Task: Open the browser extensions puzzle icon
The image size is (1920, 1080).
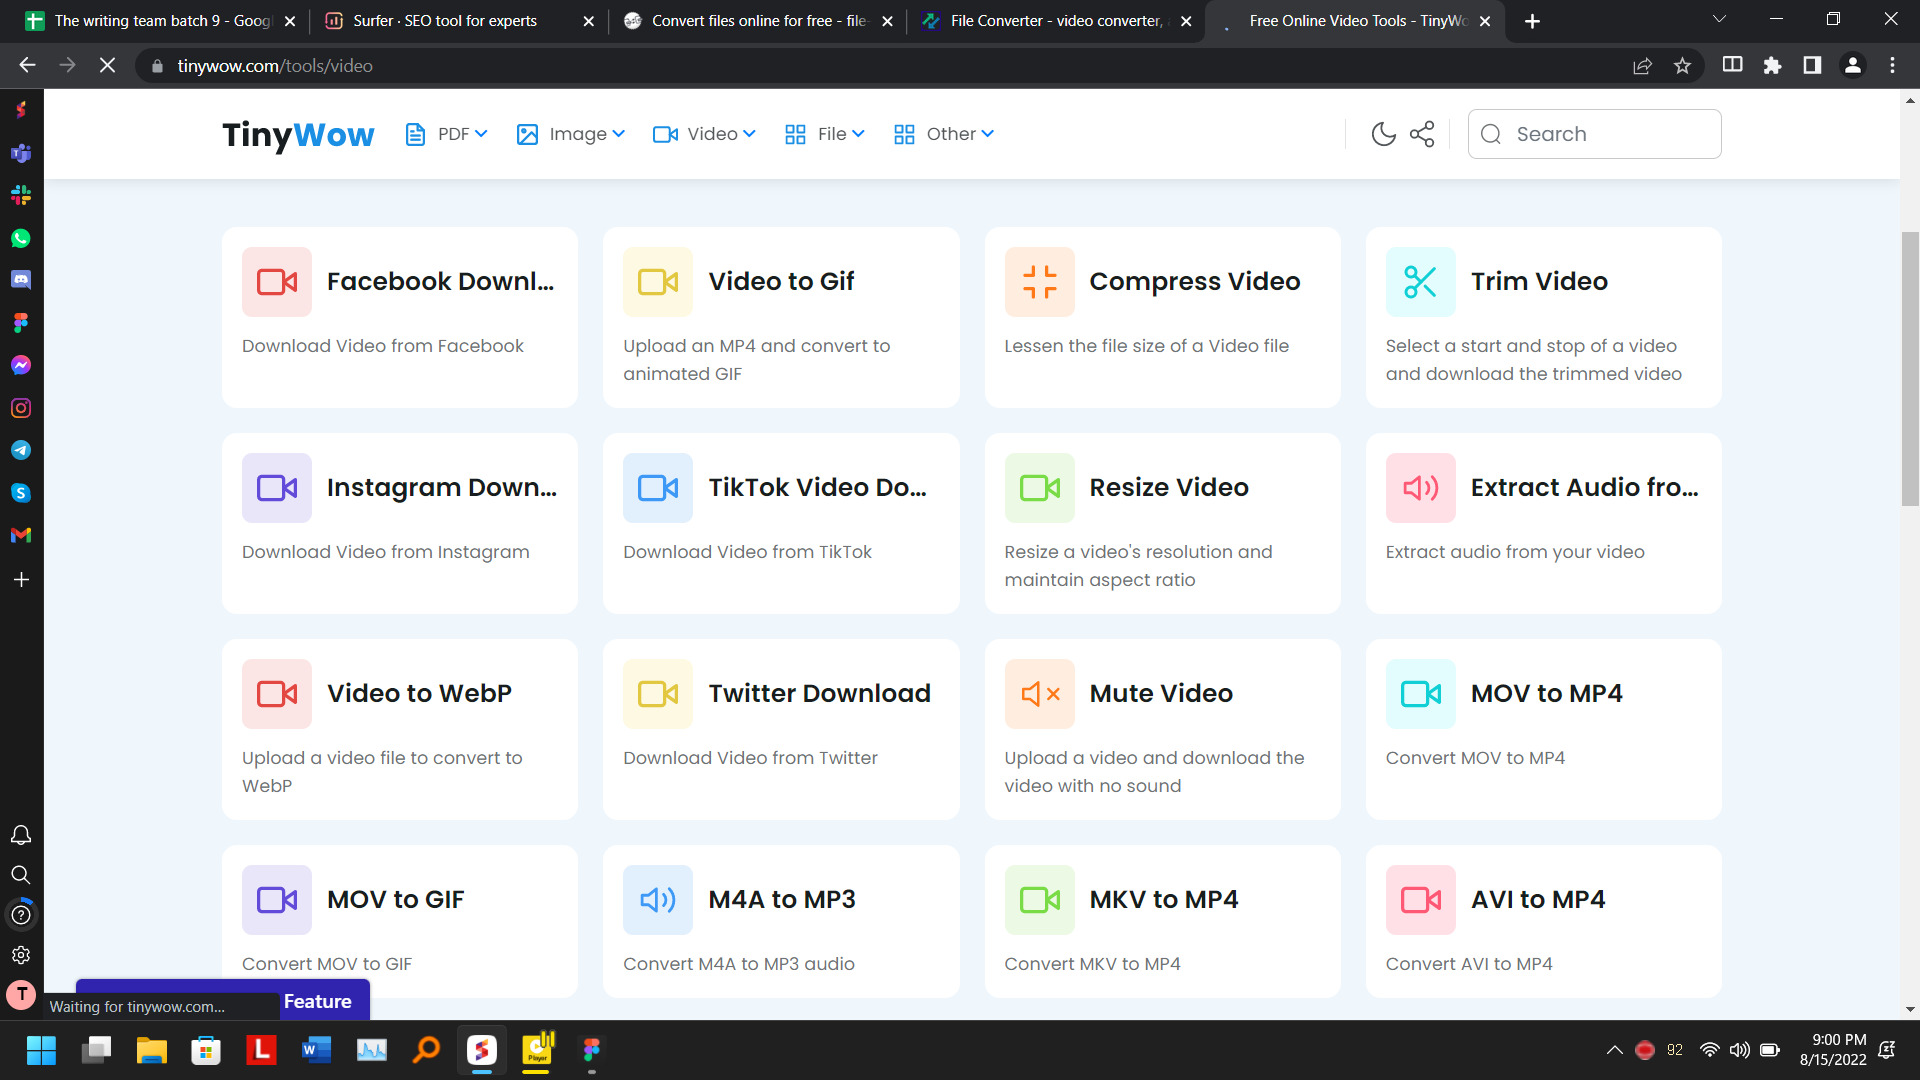Action: [1772, 66]
